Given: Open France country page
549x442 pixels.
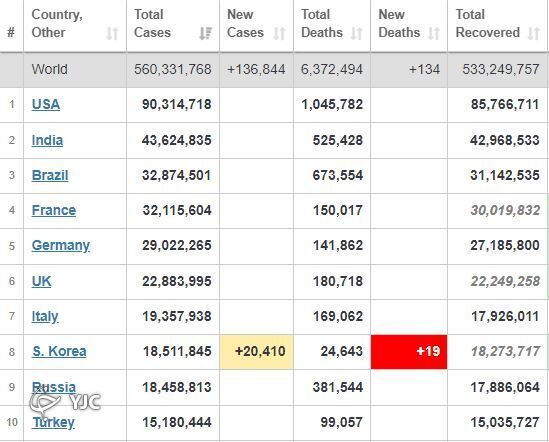Looking at the screenshot, I should pos(54,210).
